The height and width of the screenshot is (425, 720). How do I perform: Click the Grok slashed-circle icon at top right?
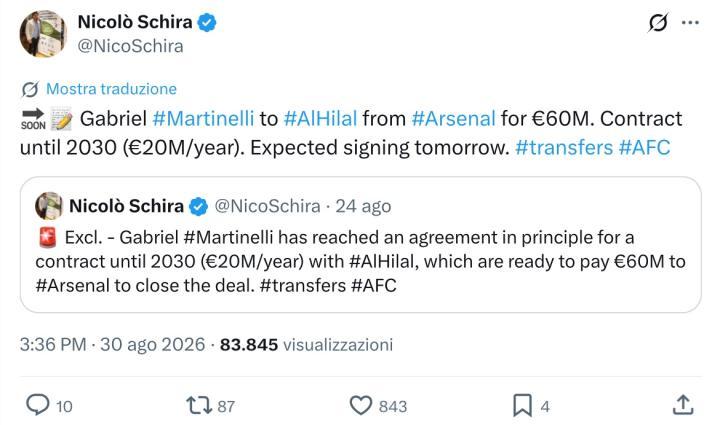(658, 22)
